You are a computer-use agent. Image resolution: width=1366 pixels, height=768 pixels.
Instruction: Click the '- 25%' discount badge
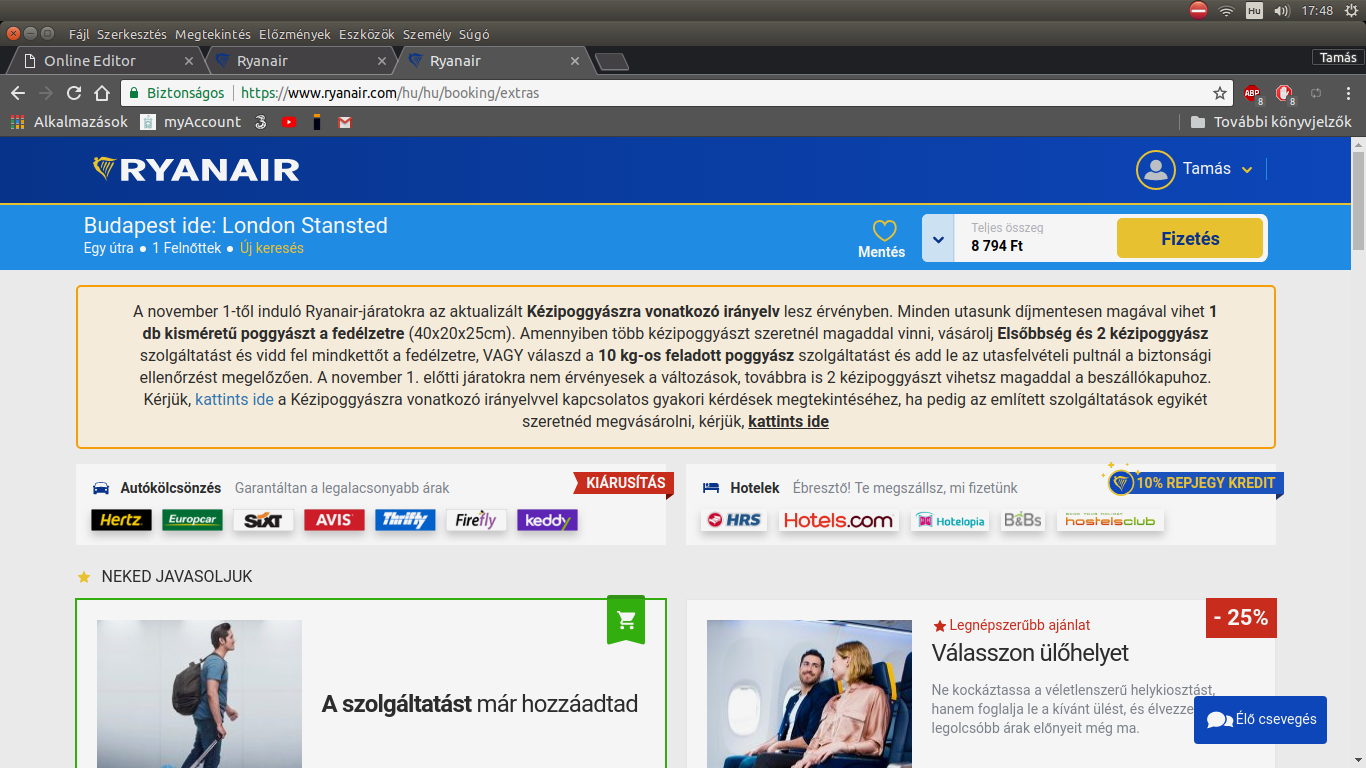(1241, 618)
